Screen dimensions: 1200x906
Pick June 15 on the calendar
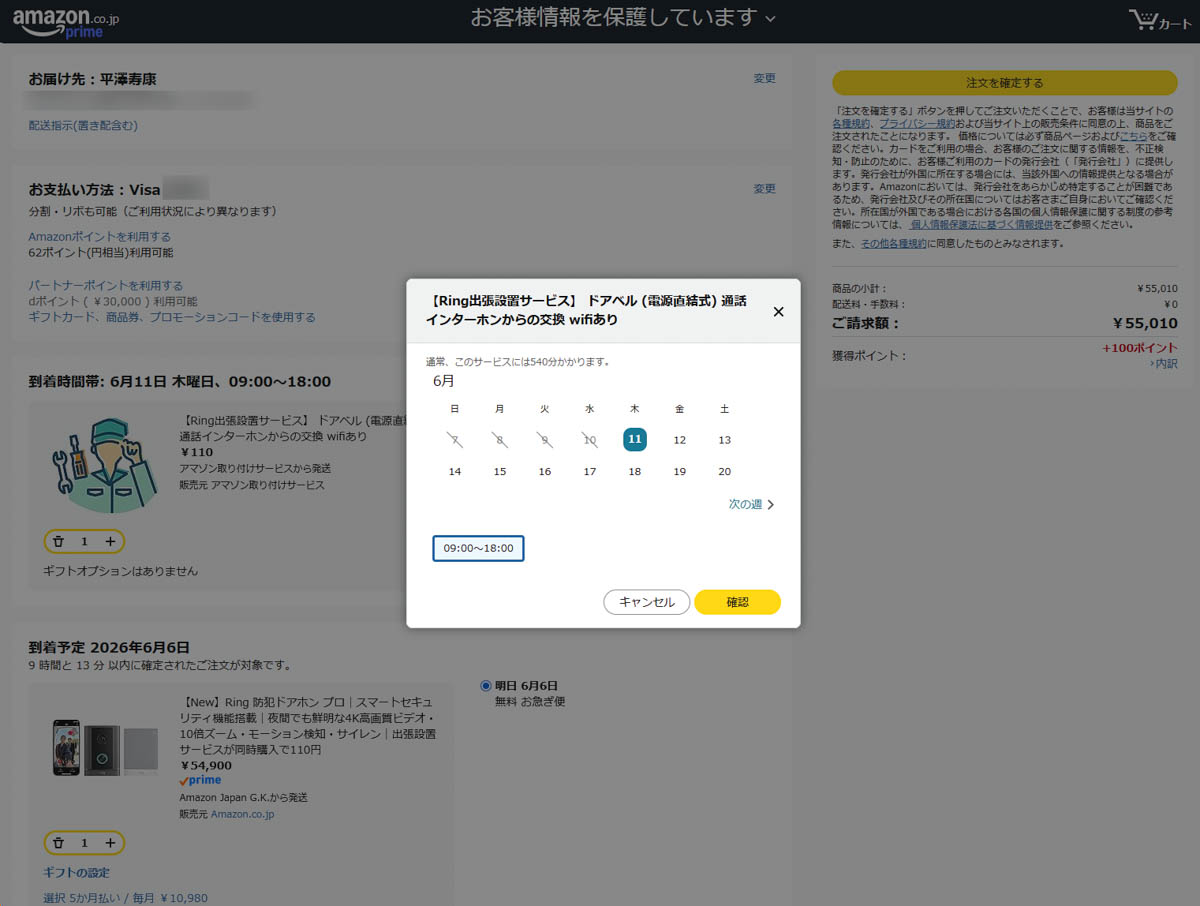[500, 471]
